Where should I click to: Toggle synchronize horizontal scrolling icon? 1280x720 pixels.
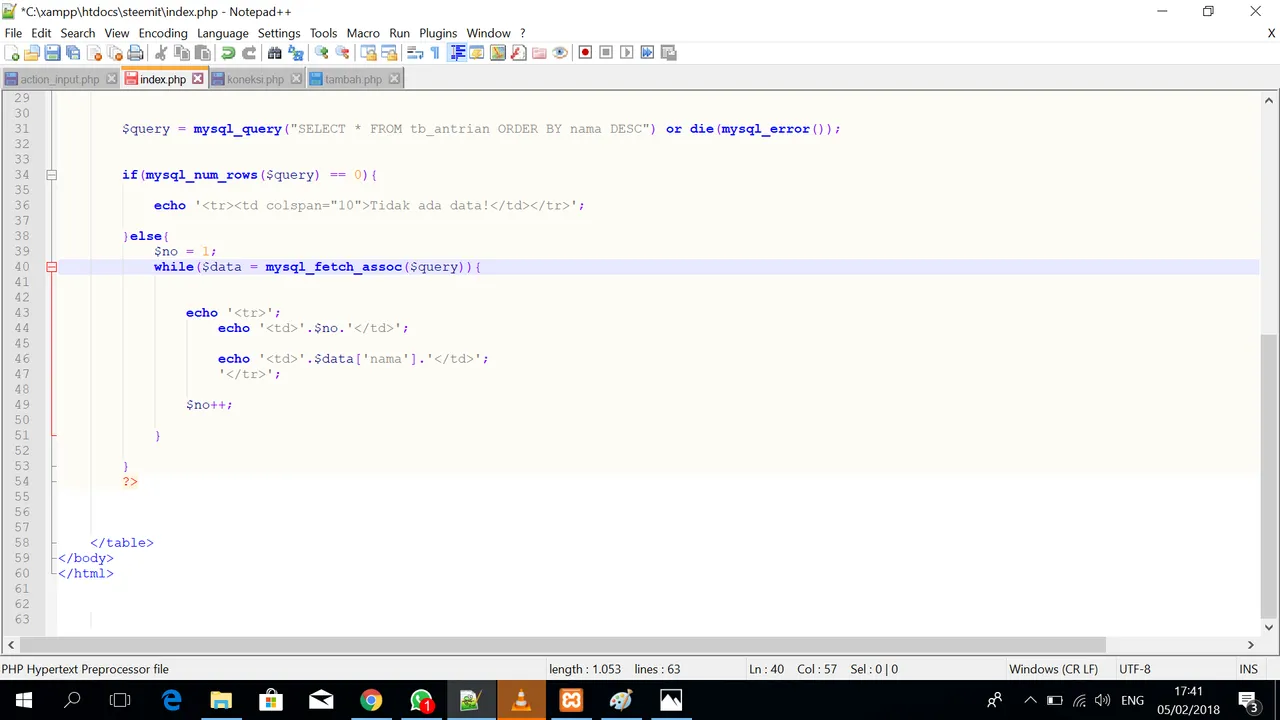[389, 52]
